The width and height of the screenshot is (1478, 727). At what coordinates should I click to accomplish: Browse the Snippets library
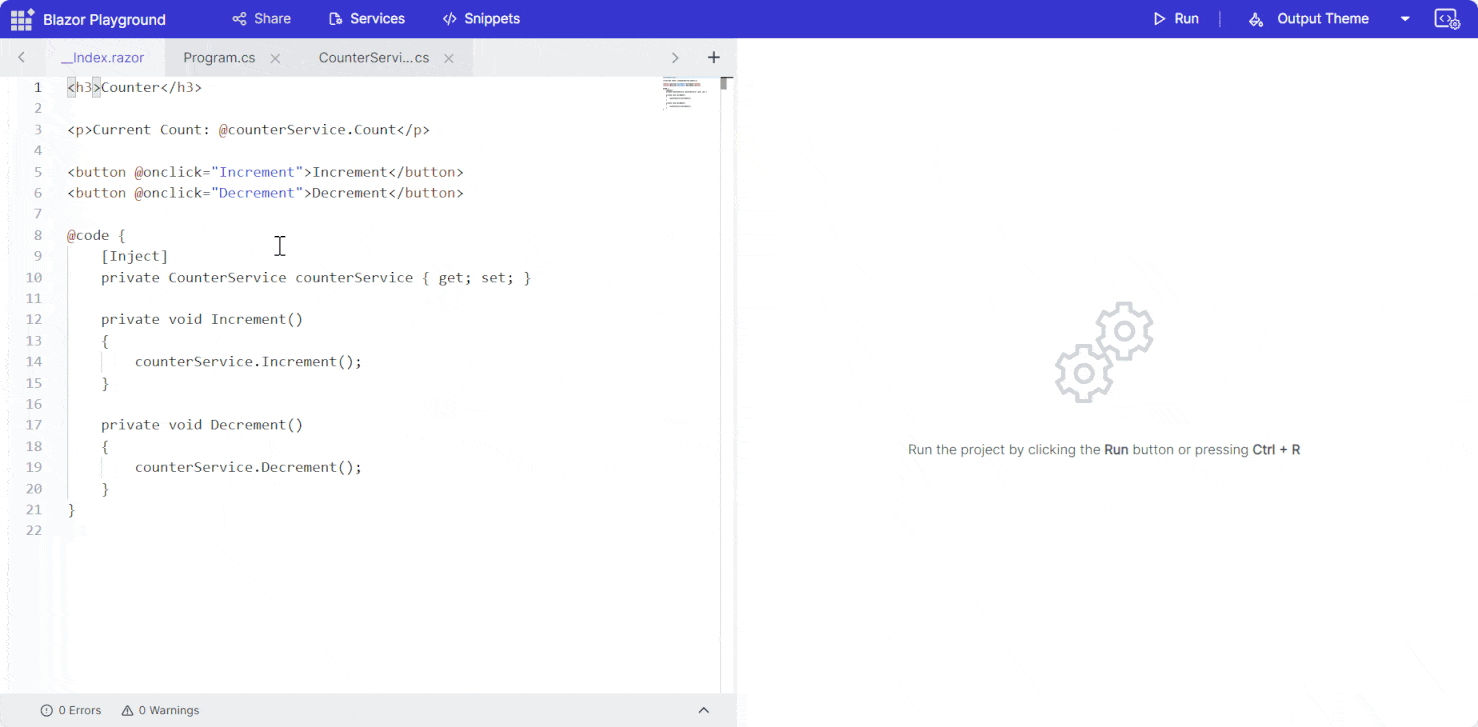[x=481, y=18]
